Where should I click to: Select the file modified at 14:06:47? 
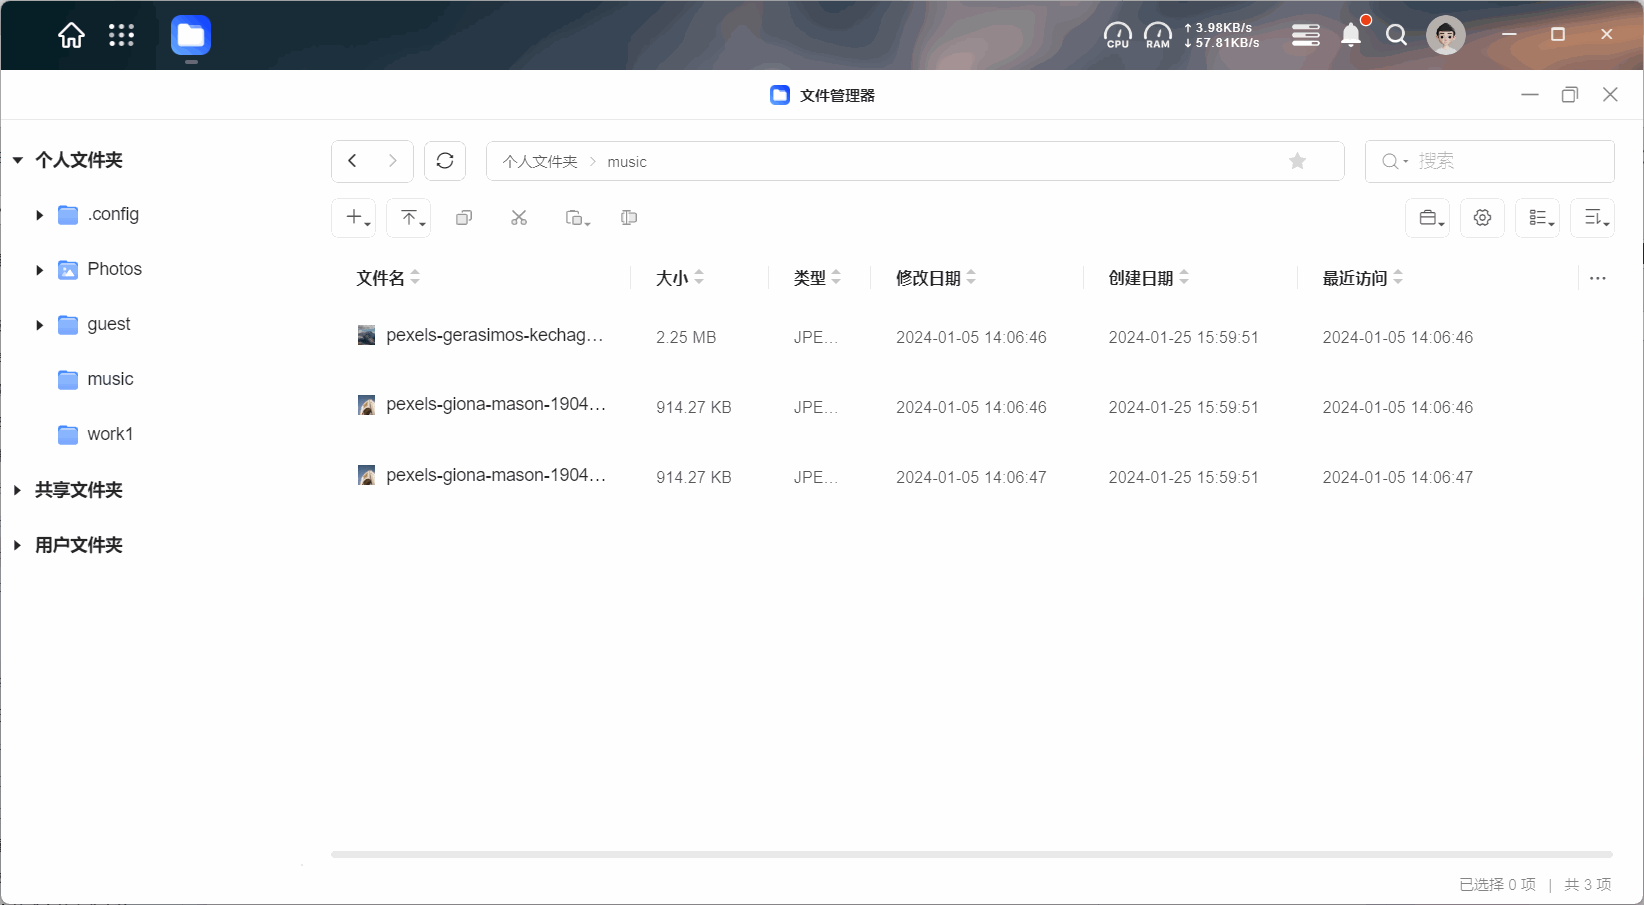[x=970, y=476]
